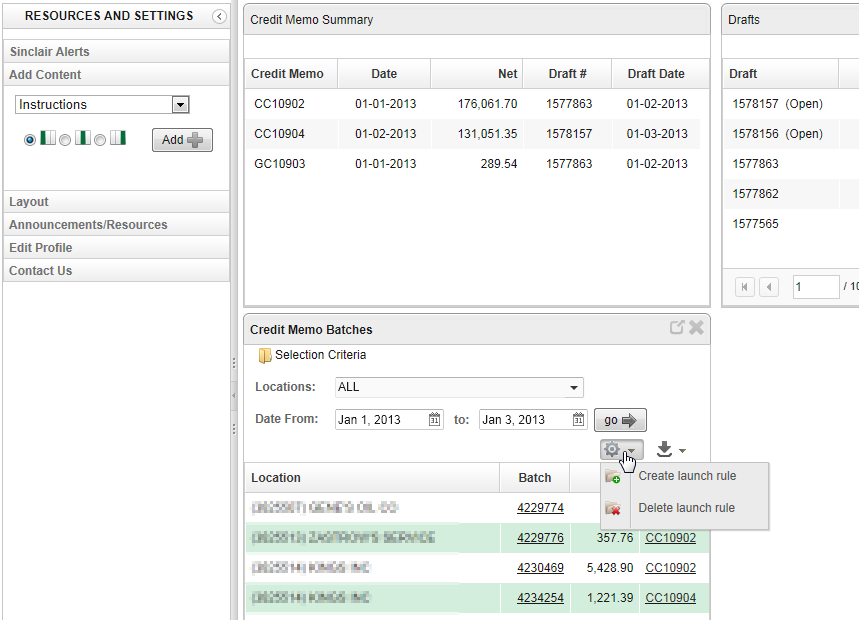Pop out the Credit Memo Batches panel
The image size is (859, 620).
pos(677,328)
